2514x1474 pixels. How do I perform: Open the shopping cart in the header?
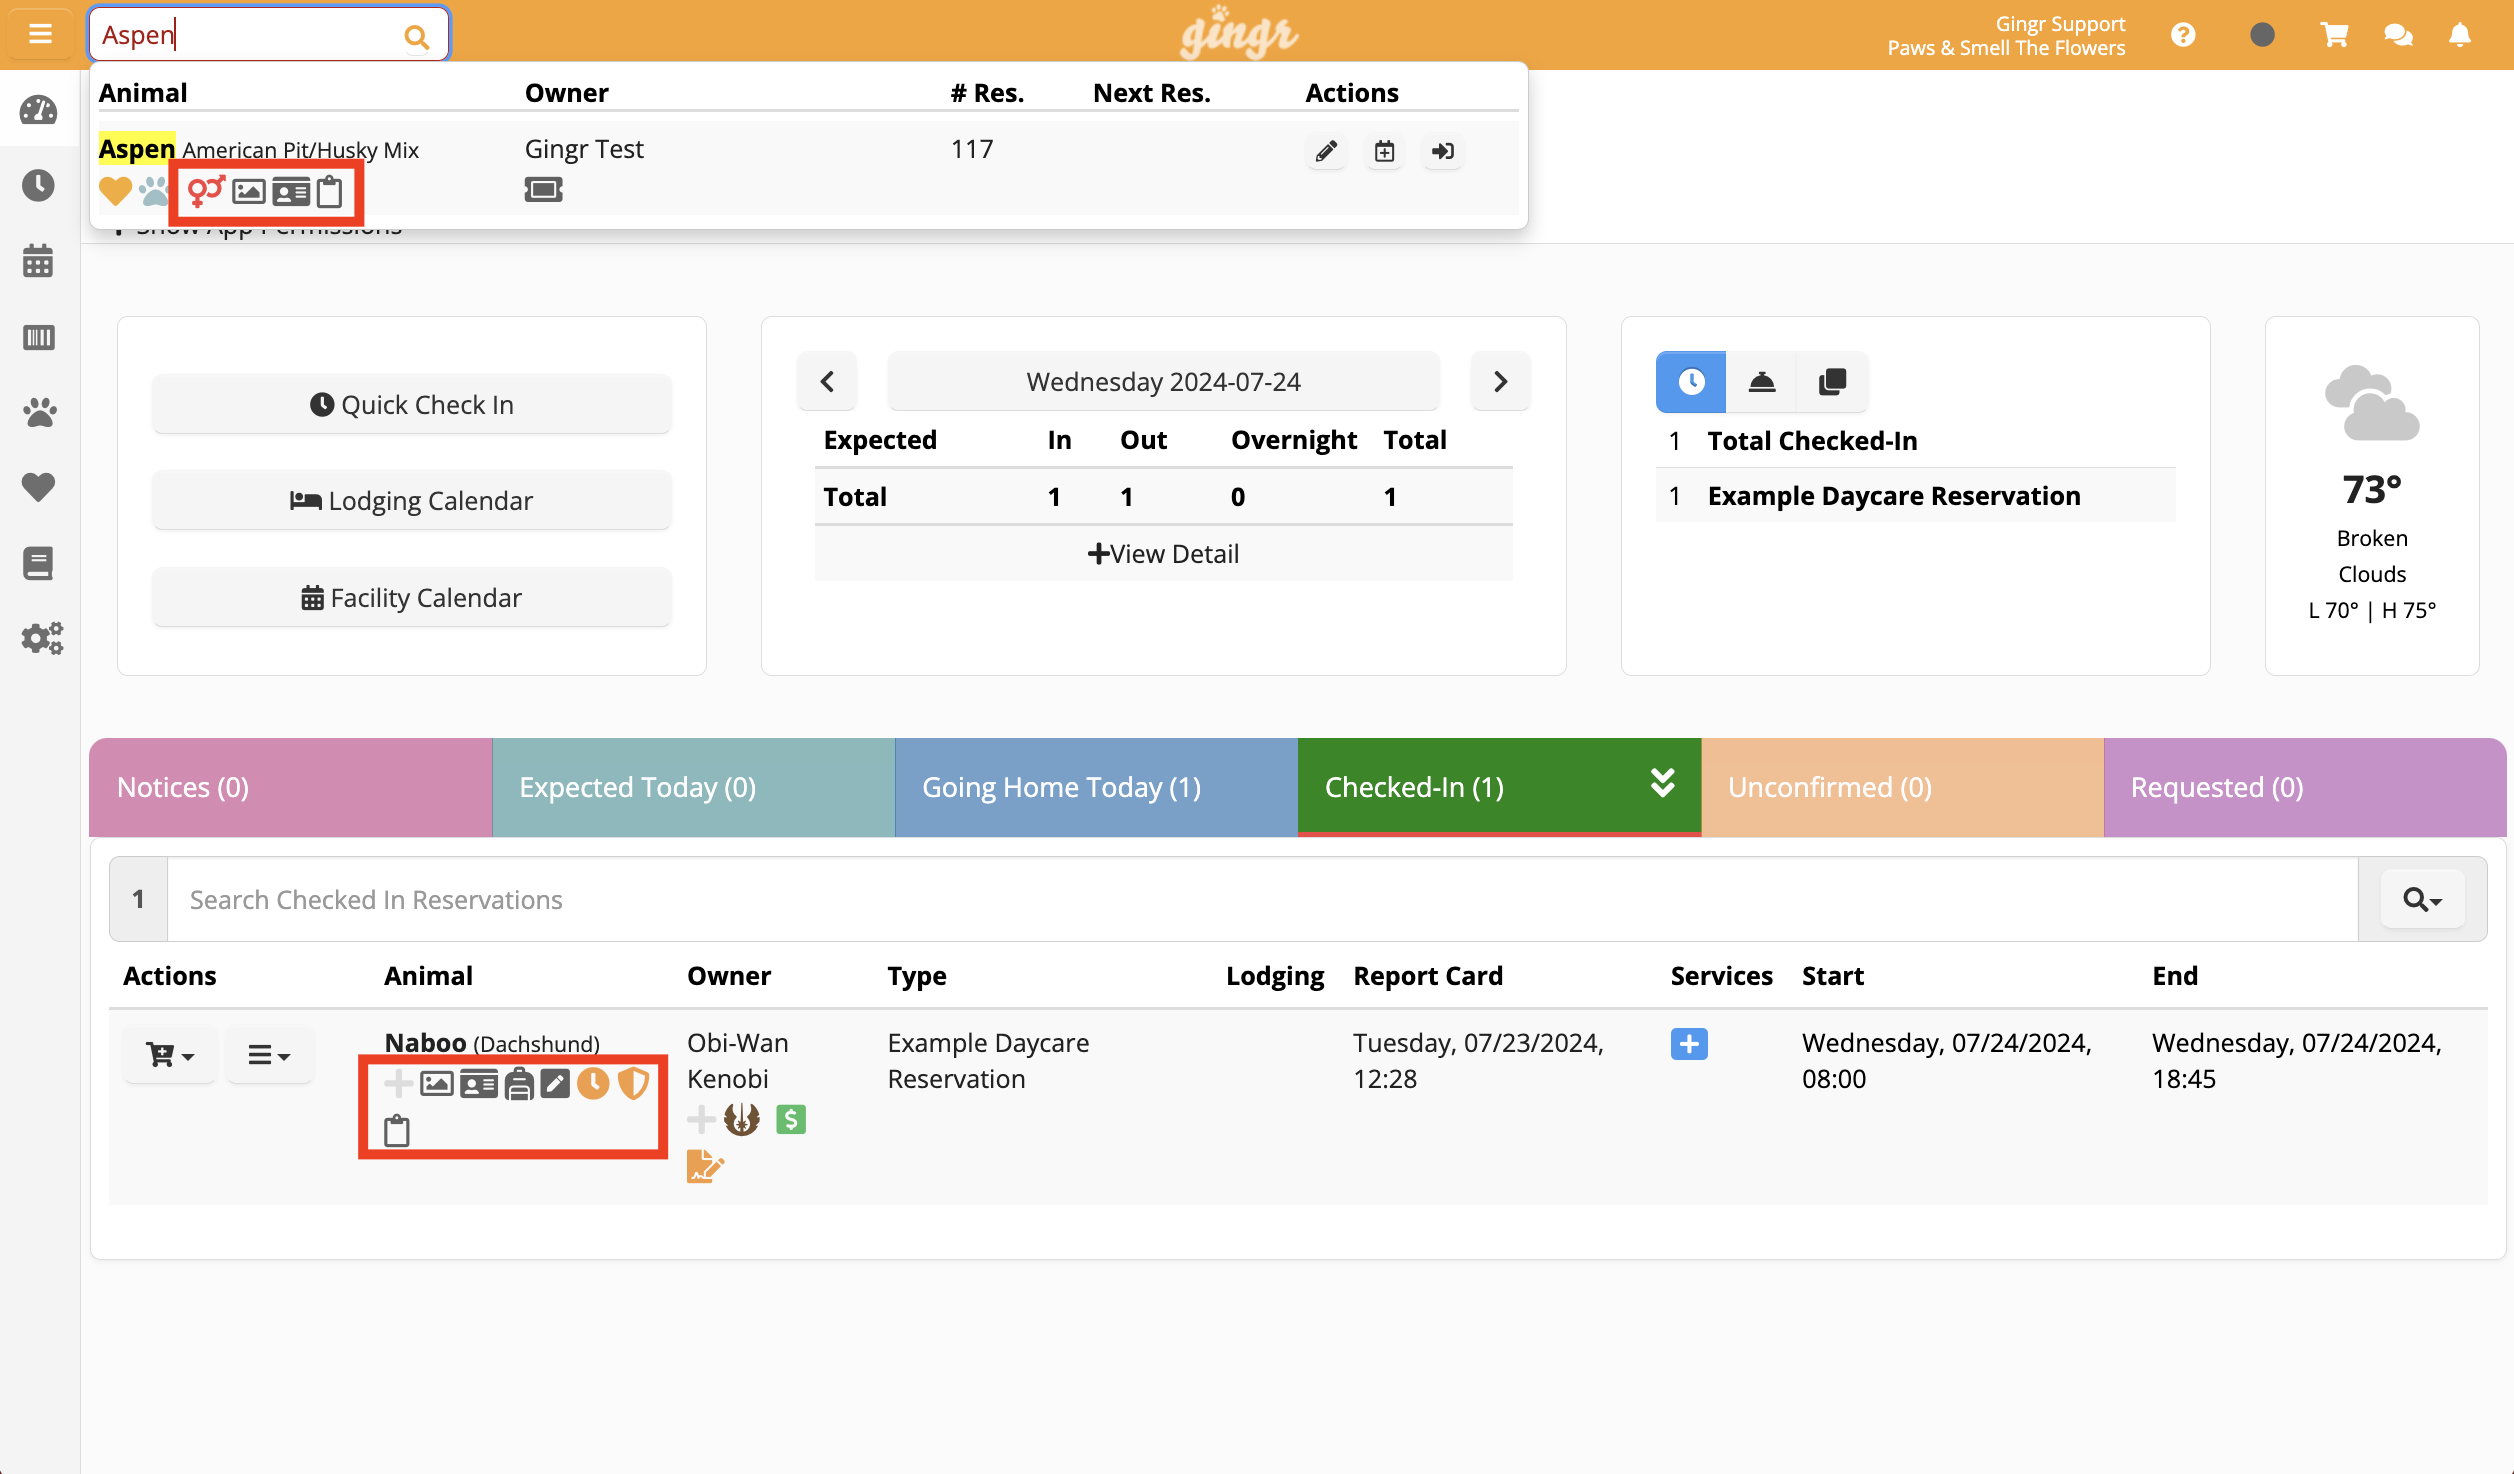coord(2334,35)
